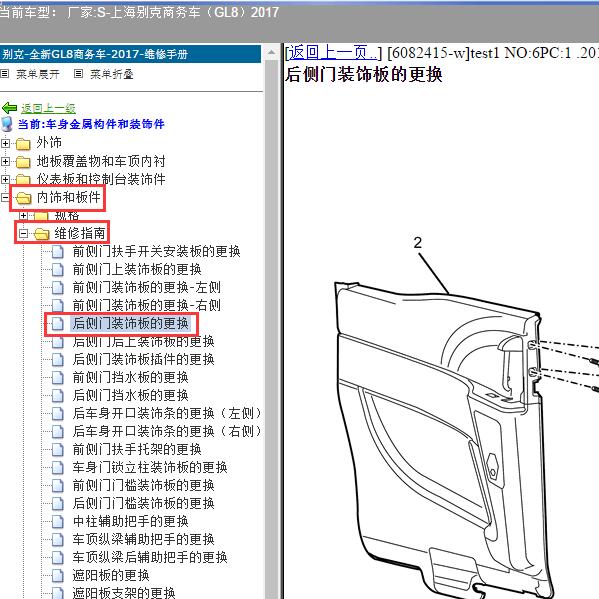
Task: Open 后侧门后上装饰板的更换 document
Action: (x=143, y=341)
